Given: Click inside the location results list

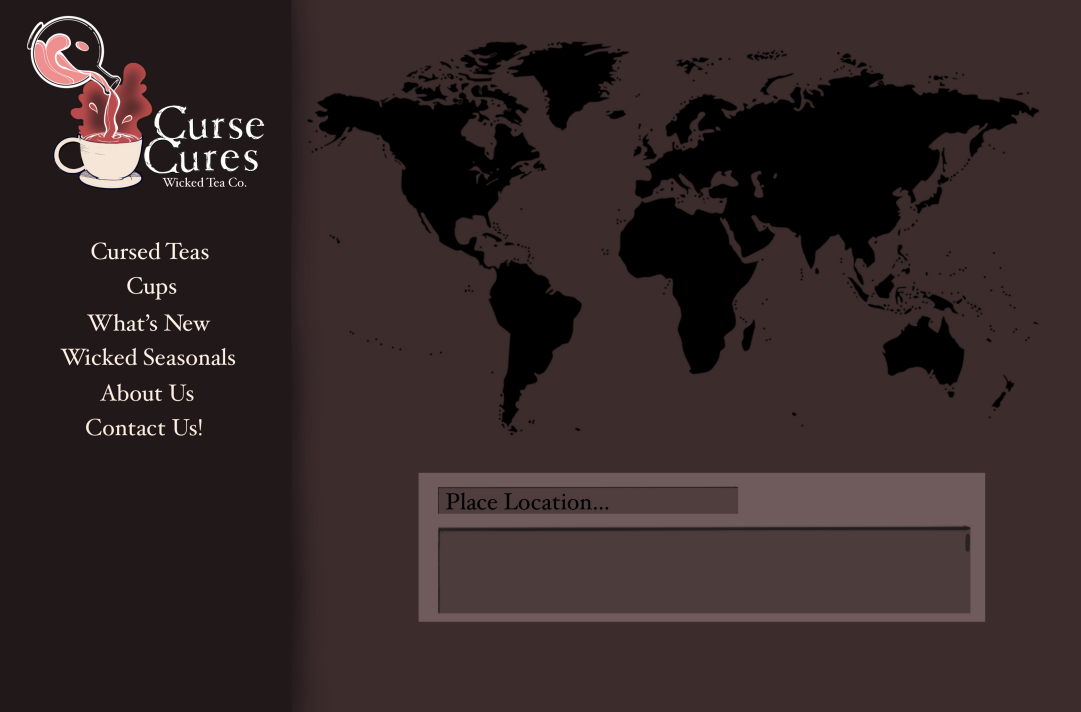Looking at the screenshot, I should pos(700,568).
